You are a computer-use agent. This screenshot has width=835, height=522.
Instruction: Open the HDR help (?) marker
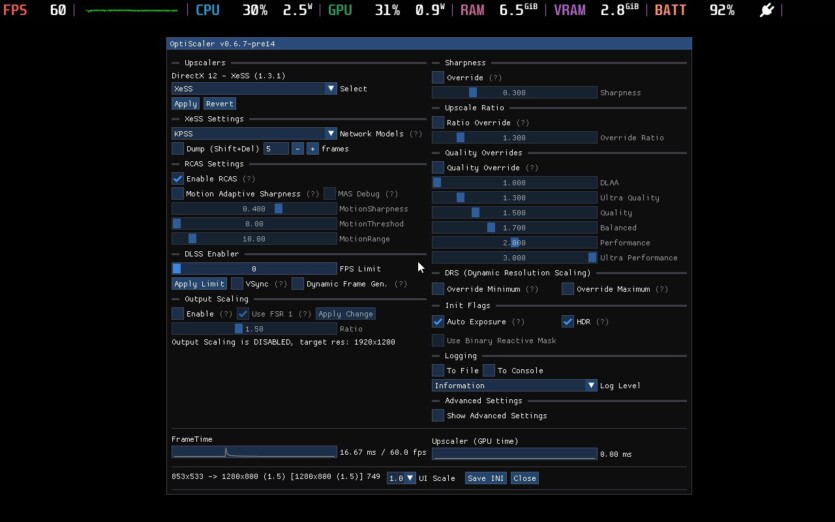click(602, 322)
